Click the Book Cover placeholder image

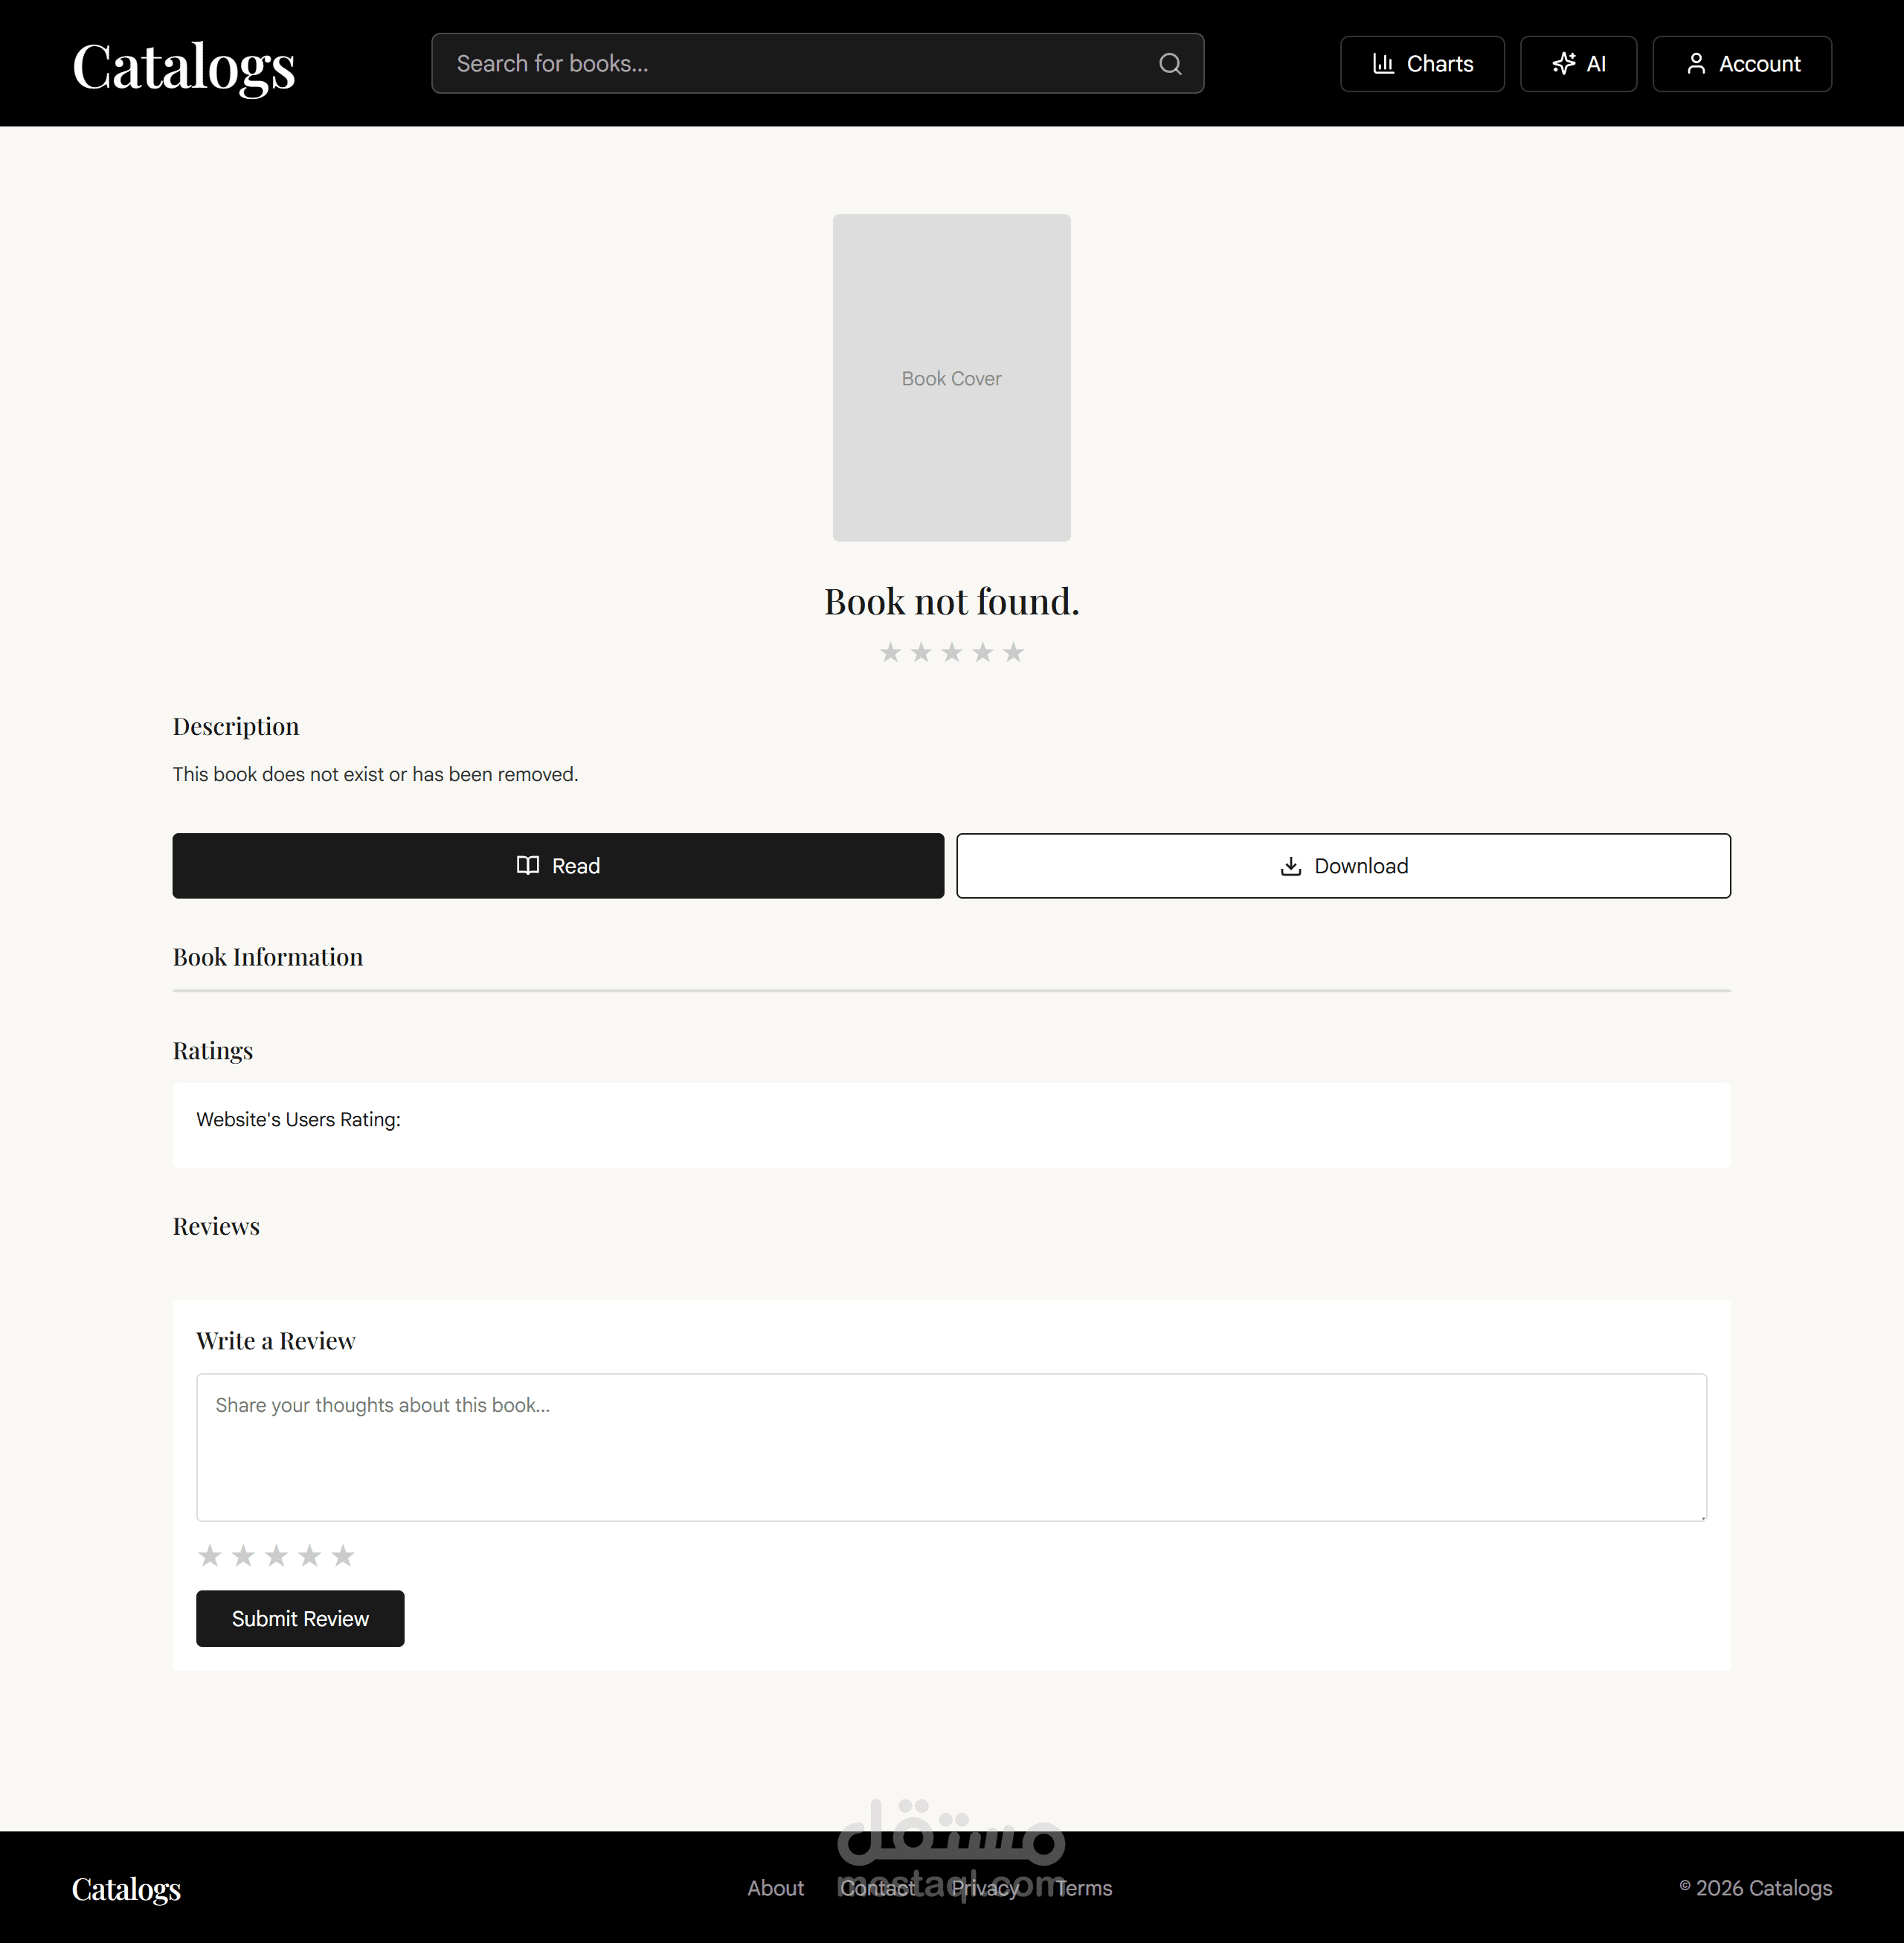951,378
